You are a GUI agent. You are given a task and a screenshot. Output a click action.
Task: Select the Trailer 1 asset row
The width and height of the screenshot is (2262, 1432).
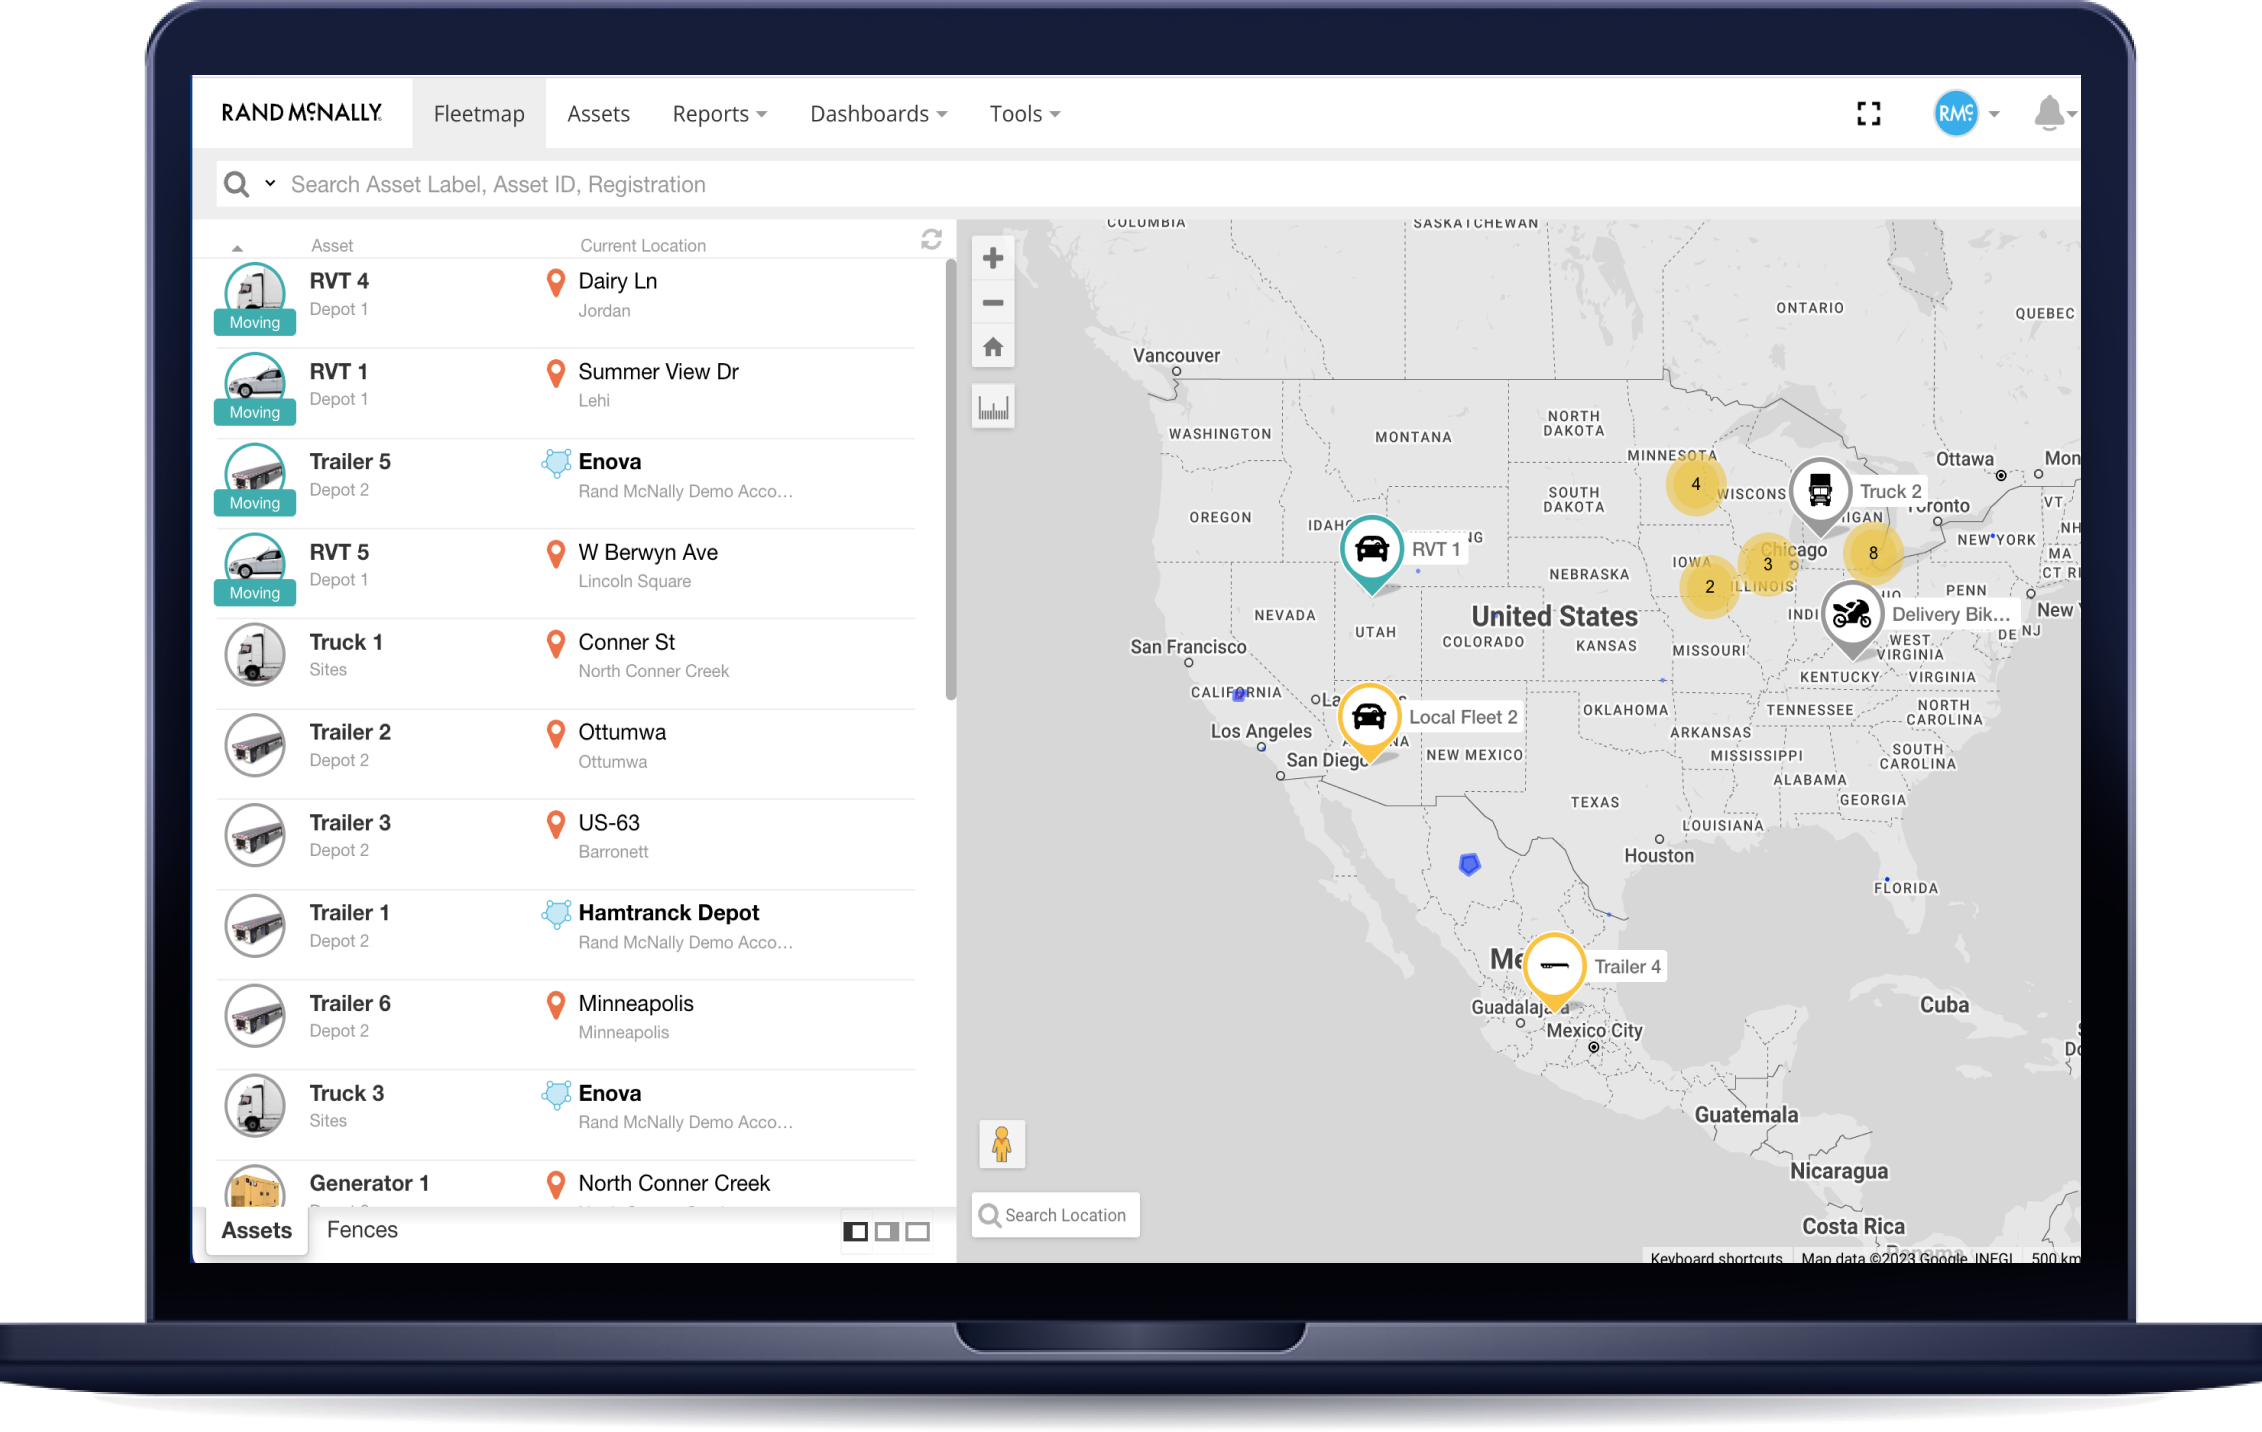click(x=565, y=935)
